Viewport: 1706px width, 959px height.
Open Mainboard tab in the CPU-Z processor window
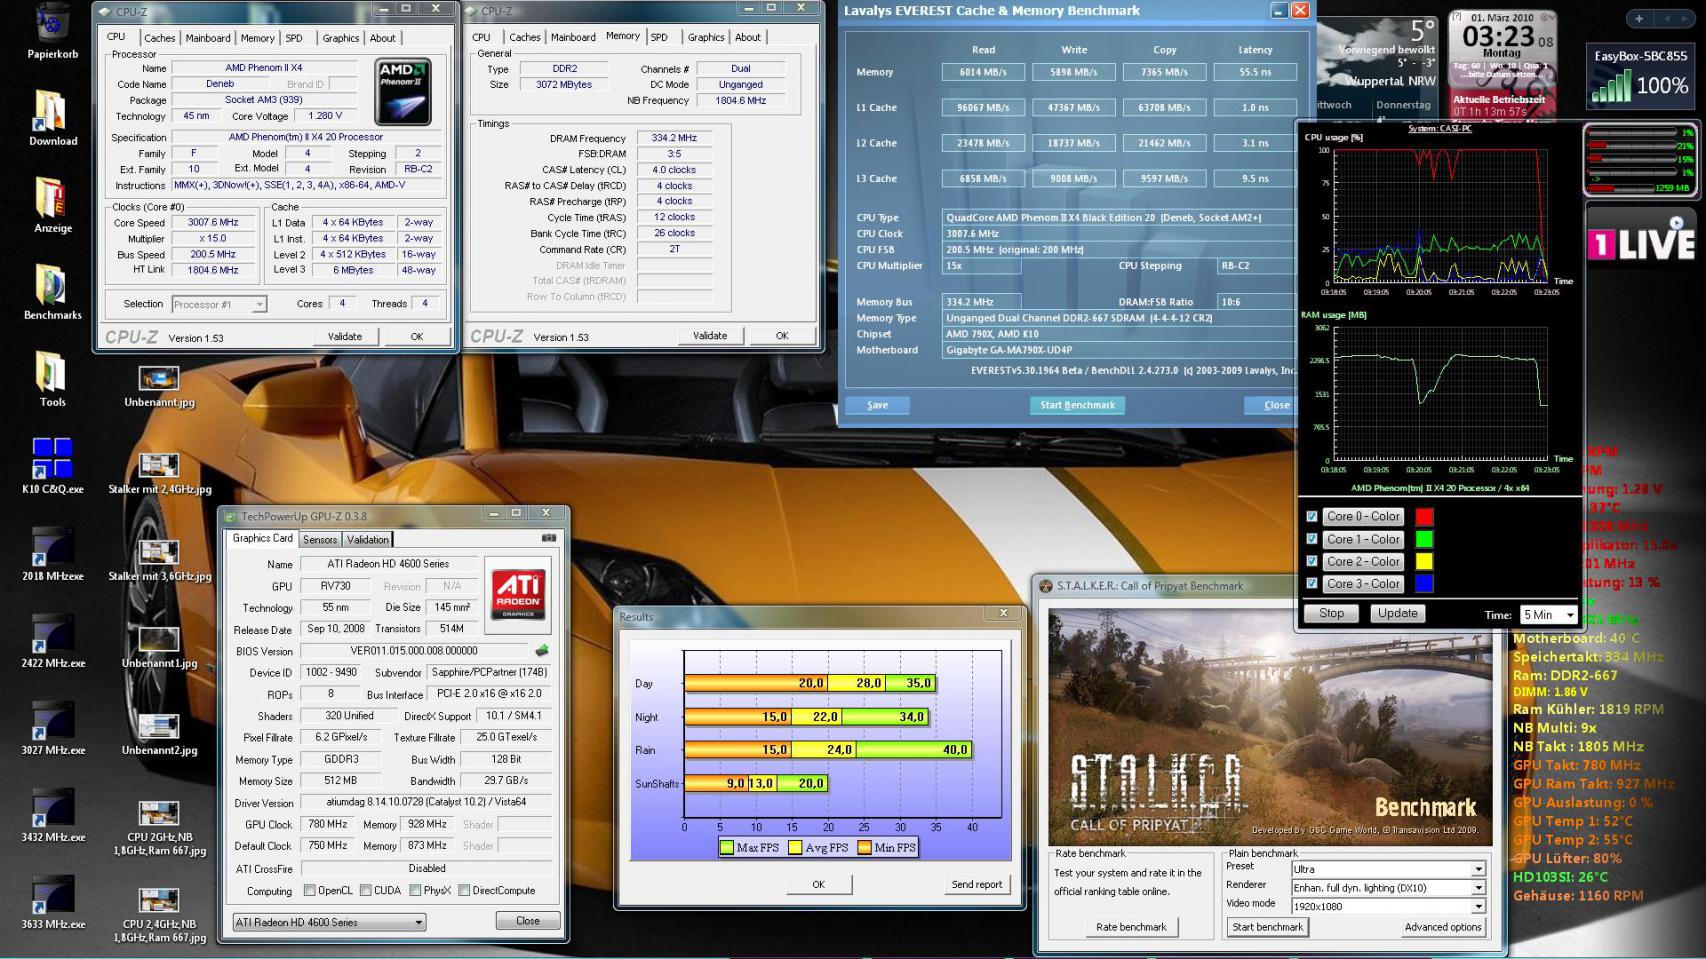[x=208, y=38]
